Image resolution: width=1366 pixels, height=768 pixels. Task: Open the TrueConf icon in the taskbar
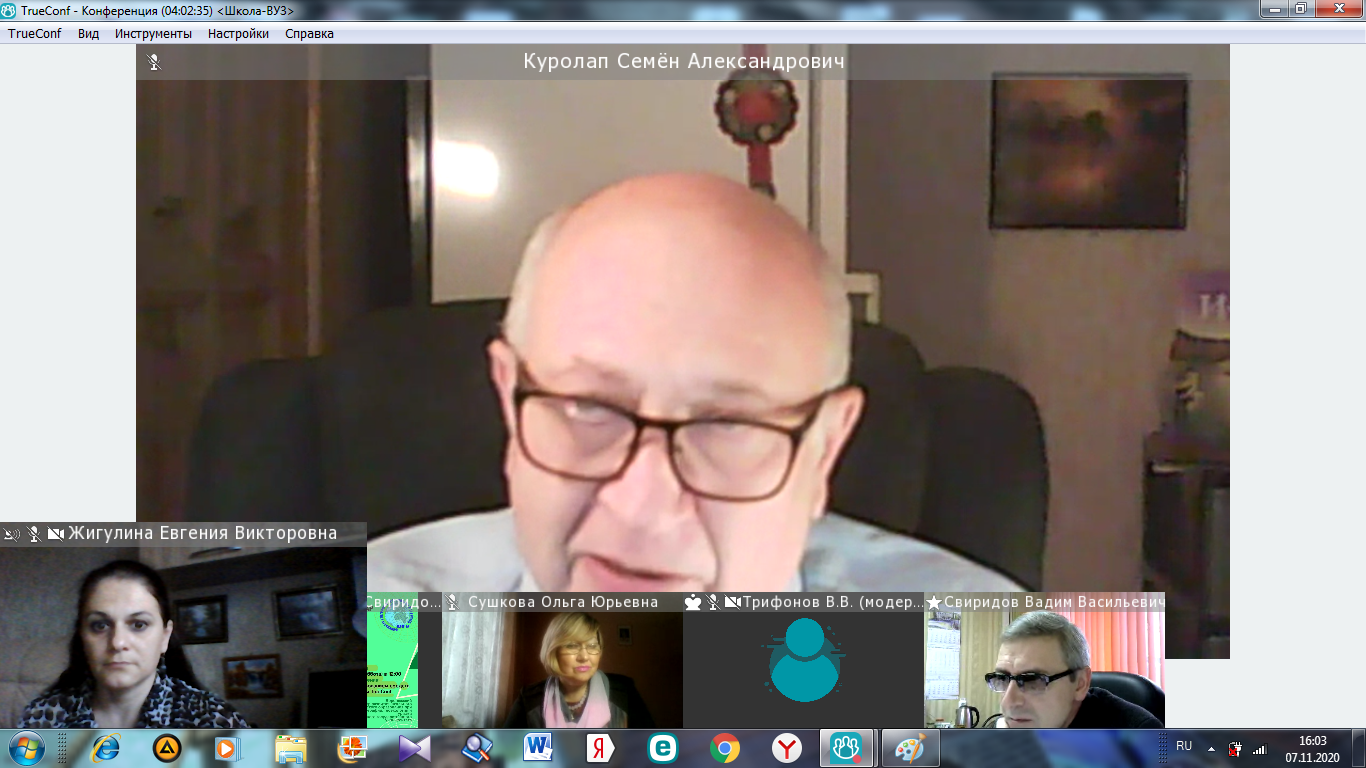pyautogui.click(x=846, y=748)
